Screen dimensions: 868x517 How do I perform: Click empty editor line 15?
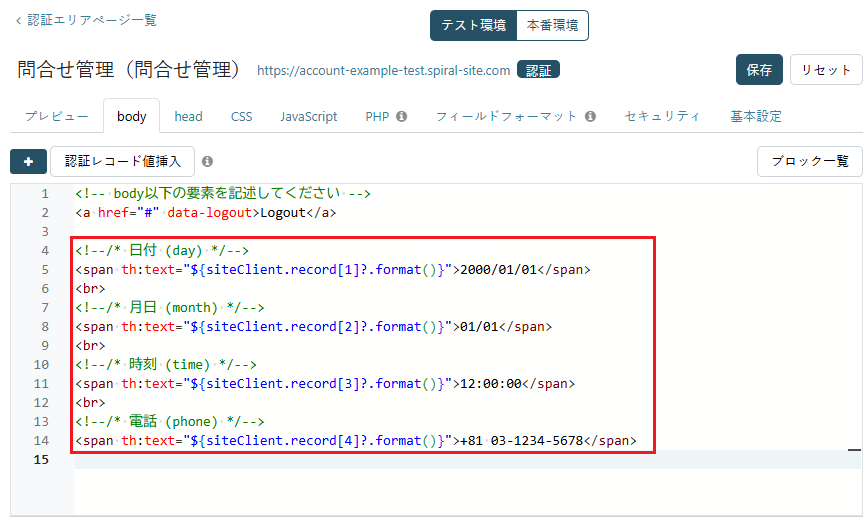(468, 459)
